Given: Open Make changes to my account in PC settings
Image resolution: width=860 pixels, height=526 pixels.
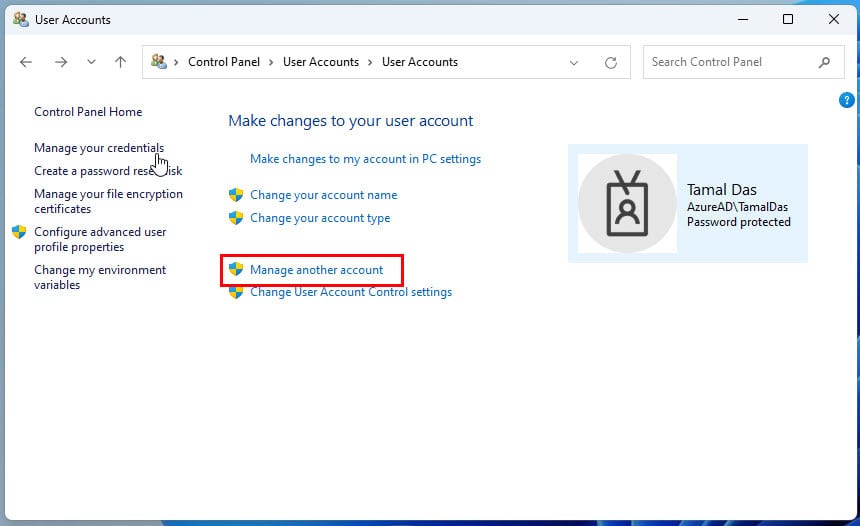Looking at the screenshot, I should [365, 159].
